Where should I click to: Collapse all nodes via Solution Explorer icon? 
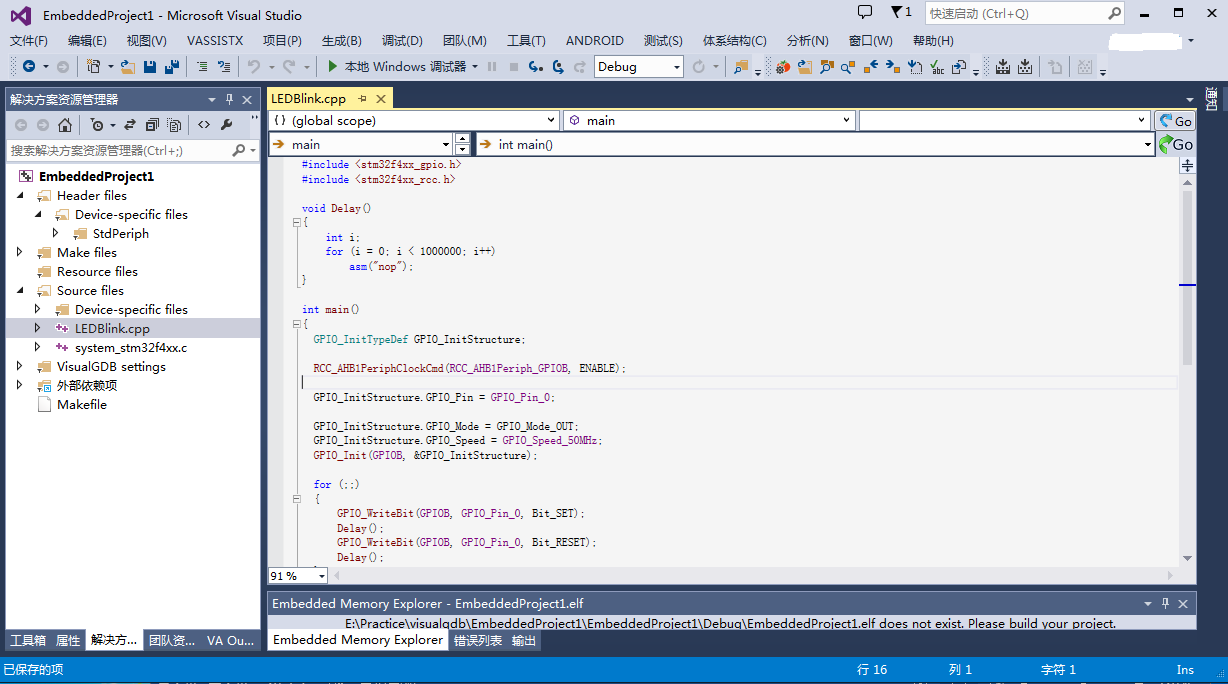click(152, 124)
